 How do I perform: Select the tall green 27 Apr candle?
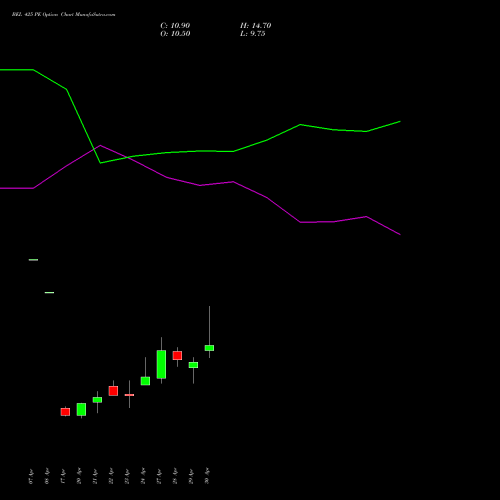tap(161, 364)
